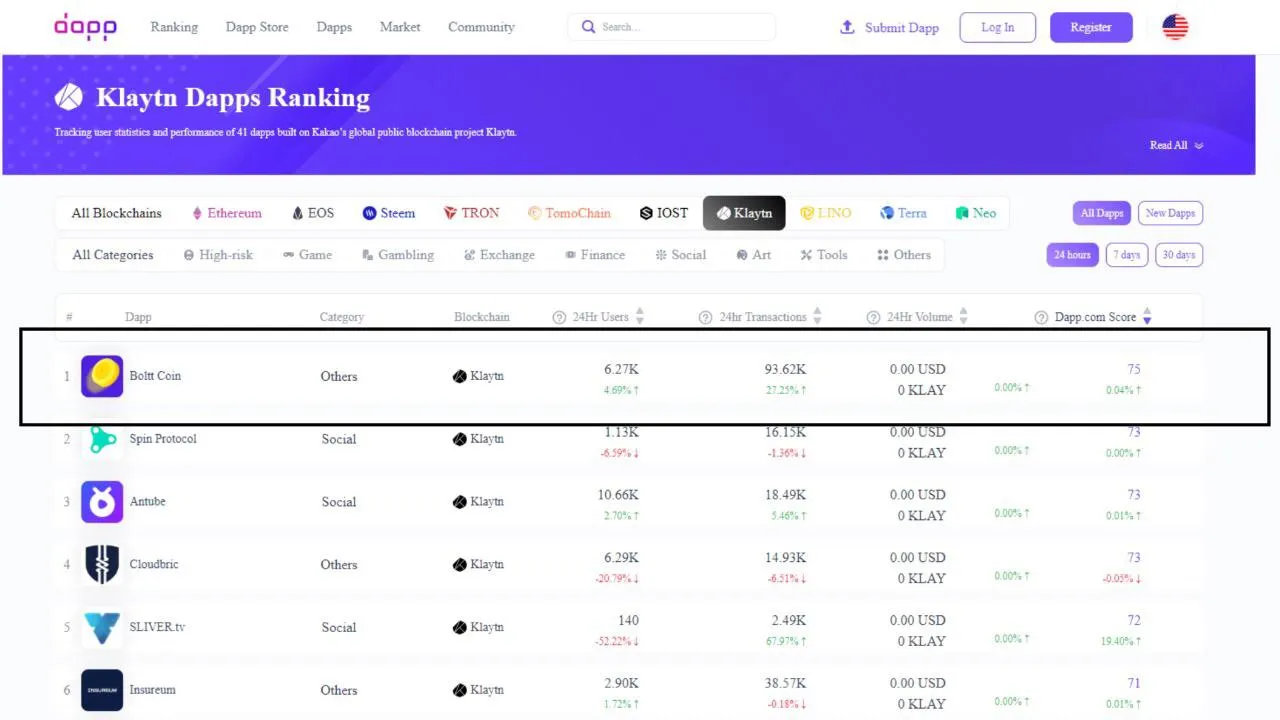Click Klaytn blockchain icon in Insureum row
This screenshot has height=720, width=1280.
[460, 690]
